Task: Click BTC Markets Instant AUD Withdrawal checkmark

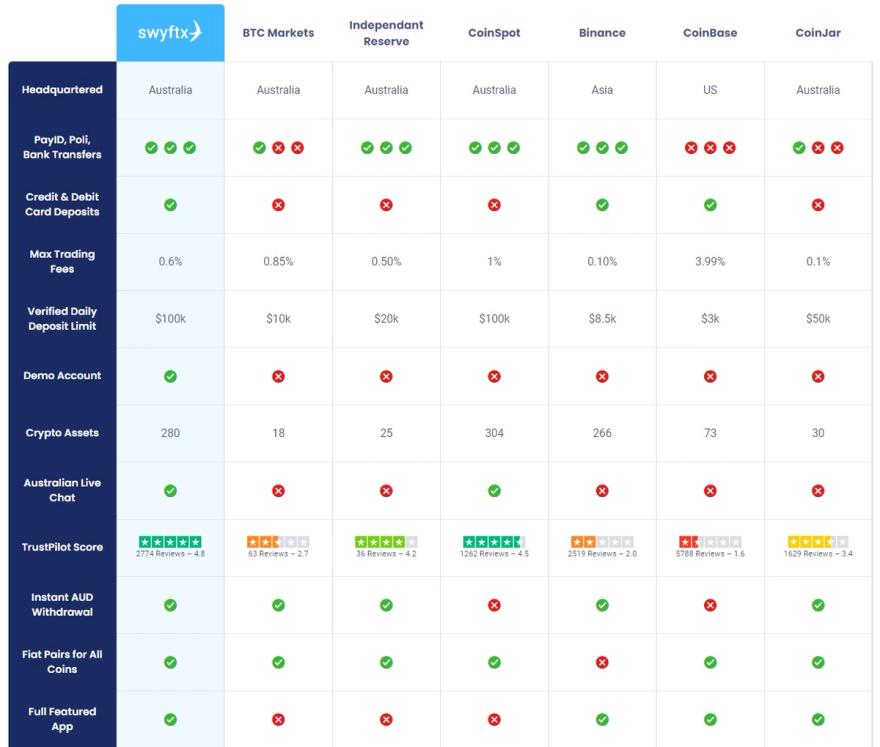Action: click(278, 605)
